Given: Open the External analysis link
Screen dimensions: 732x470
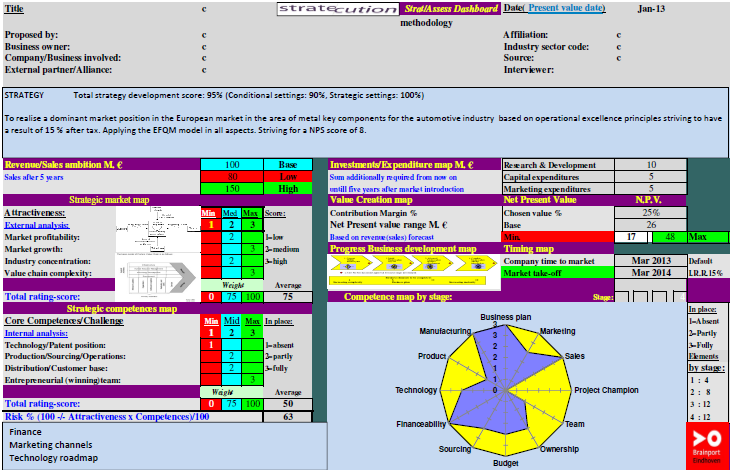Looking at the screenshot, I should click(37, 227).
